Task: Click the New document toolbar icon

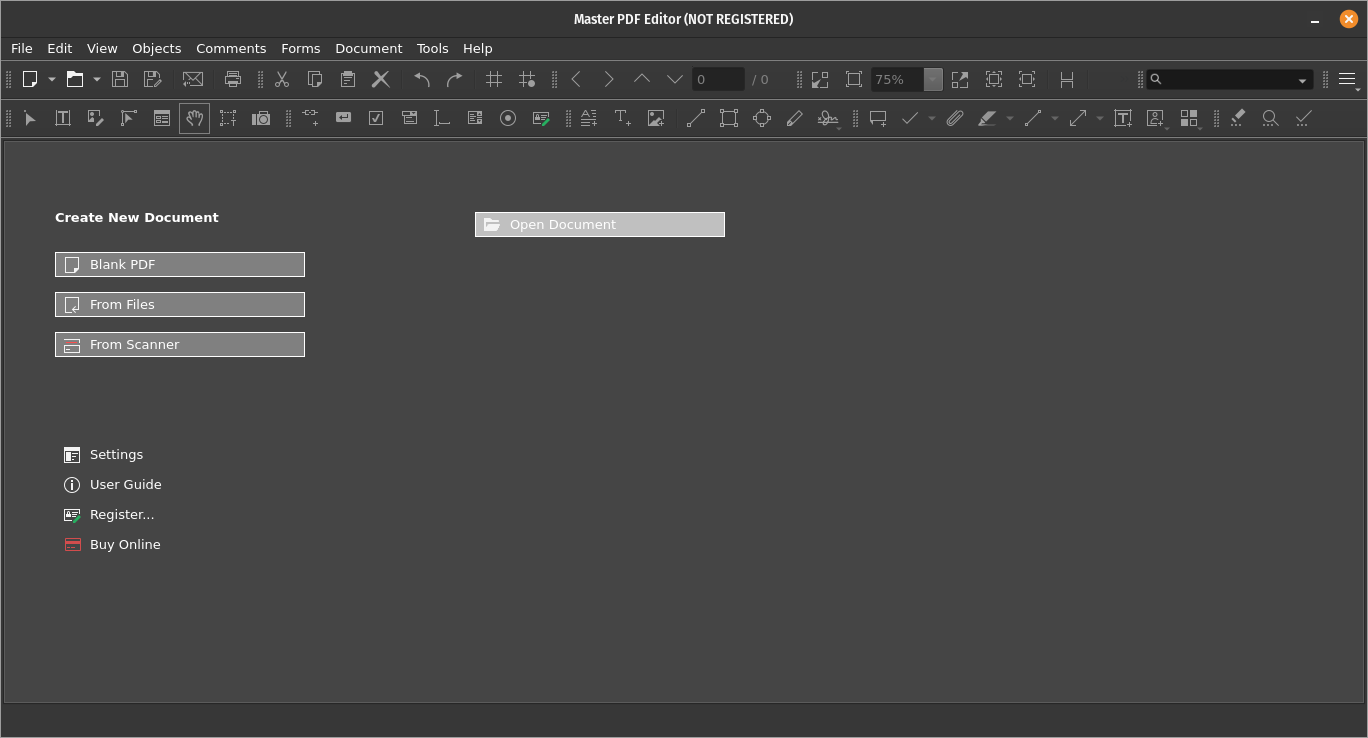Action: [x=31, y=79]
